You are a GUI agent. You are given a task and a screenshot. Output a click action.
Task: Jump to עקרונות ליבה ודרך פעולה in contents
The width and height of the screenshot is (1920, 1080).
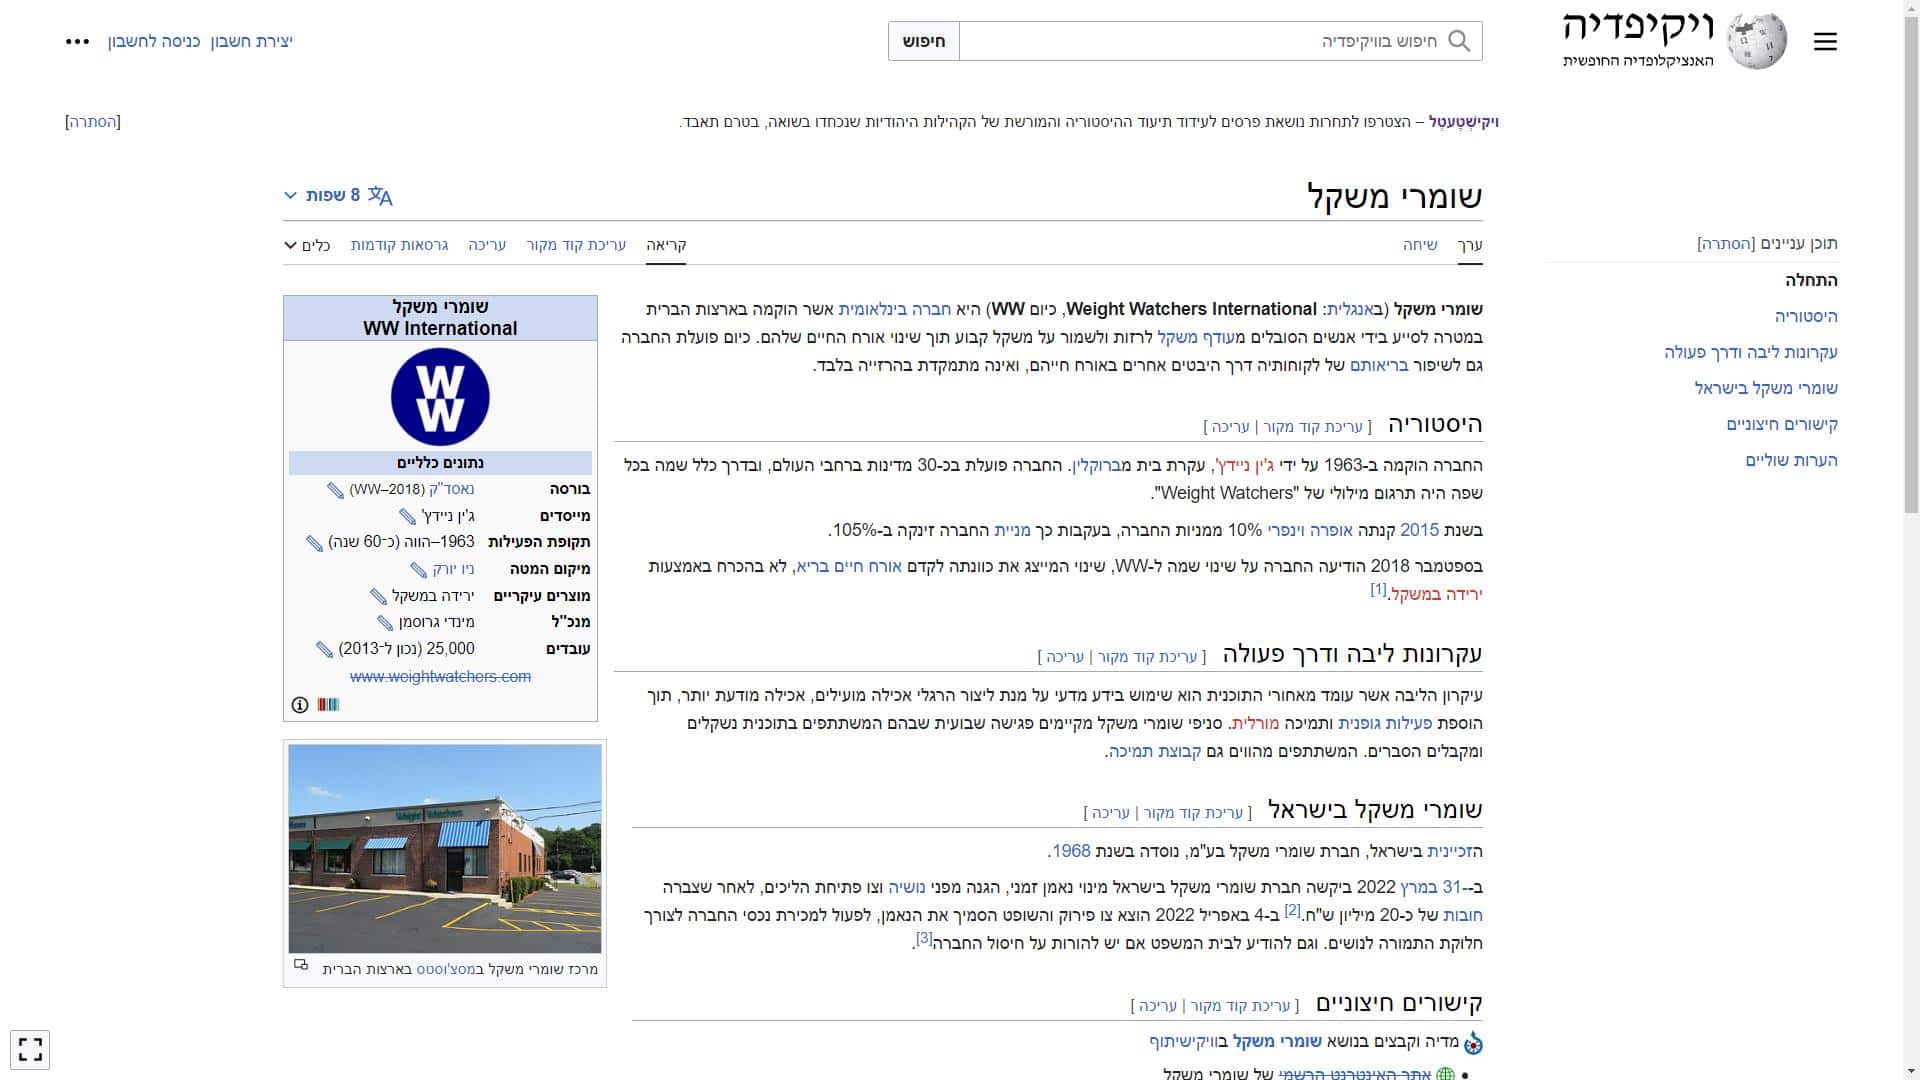click(1751, 352)
